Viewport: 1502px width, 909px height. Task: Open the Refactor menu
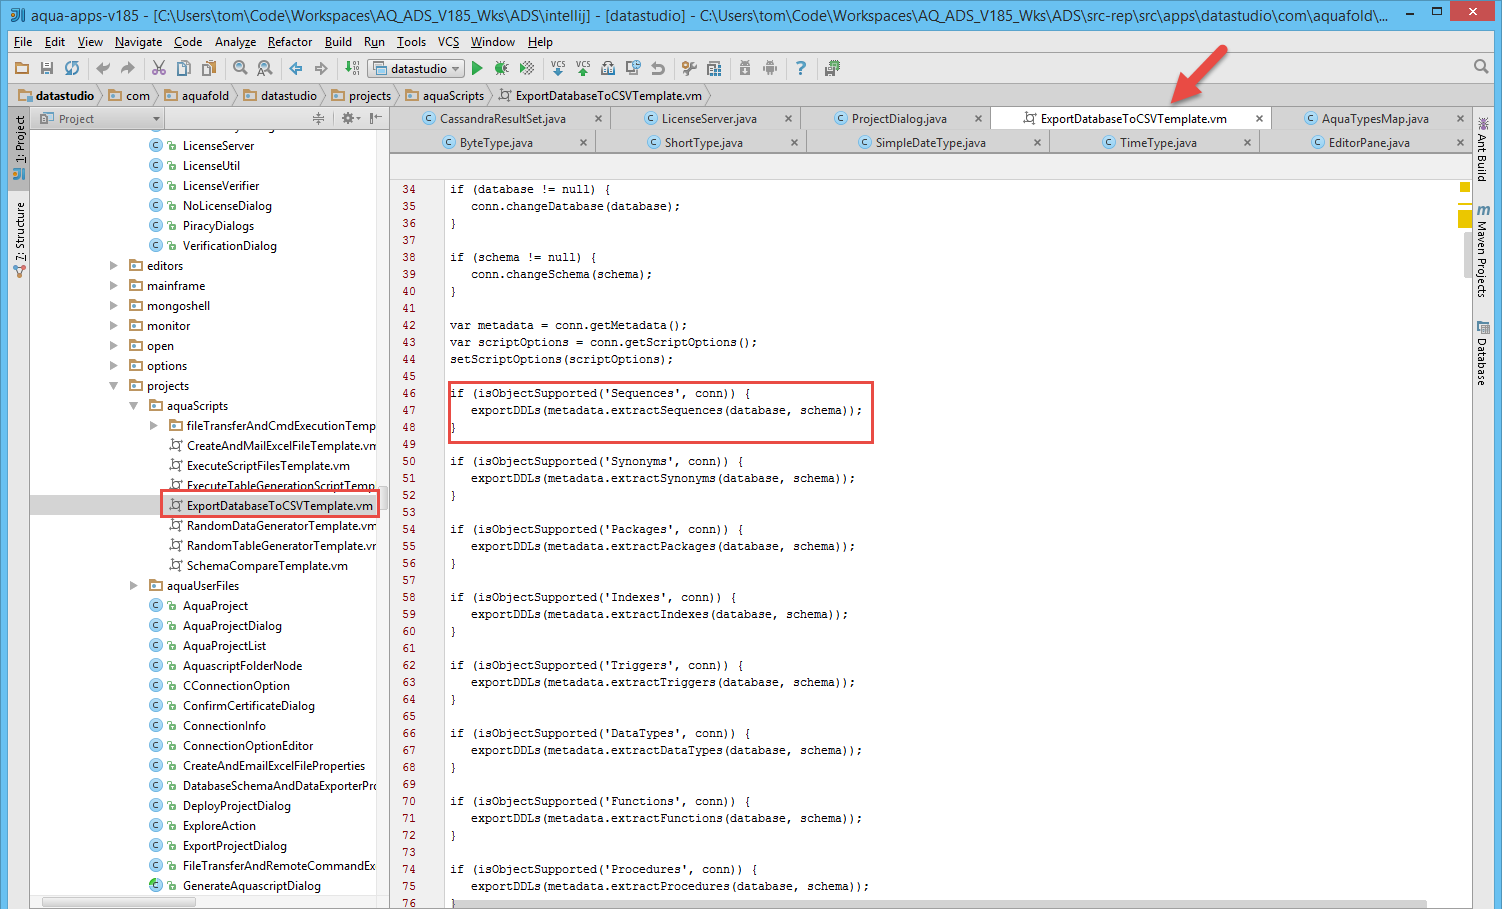[x=290, y=42]
